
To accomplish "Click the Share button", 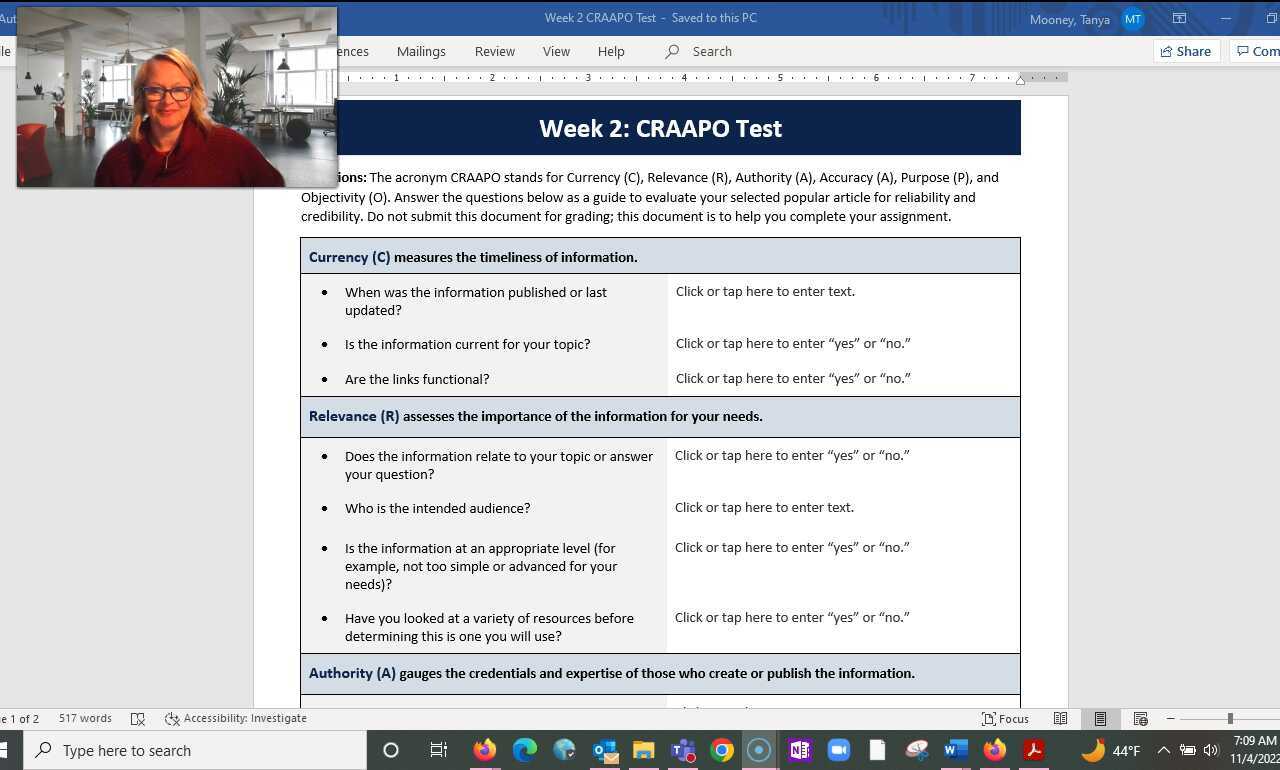I will pos(1186,51).
